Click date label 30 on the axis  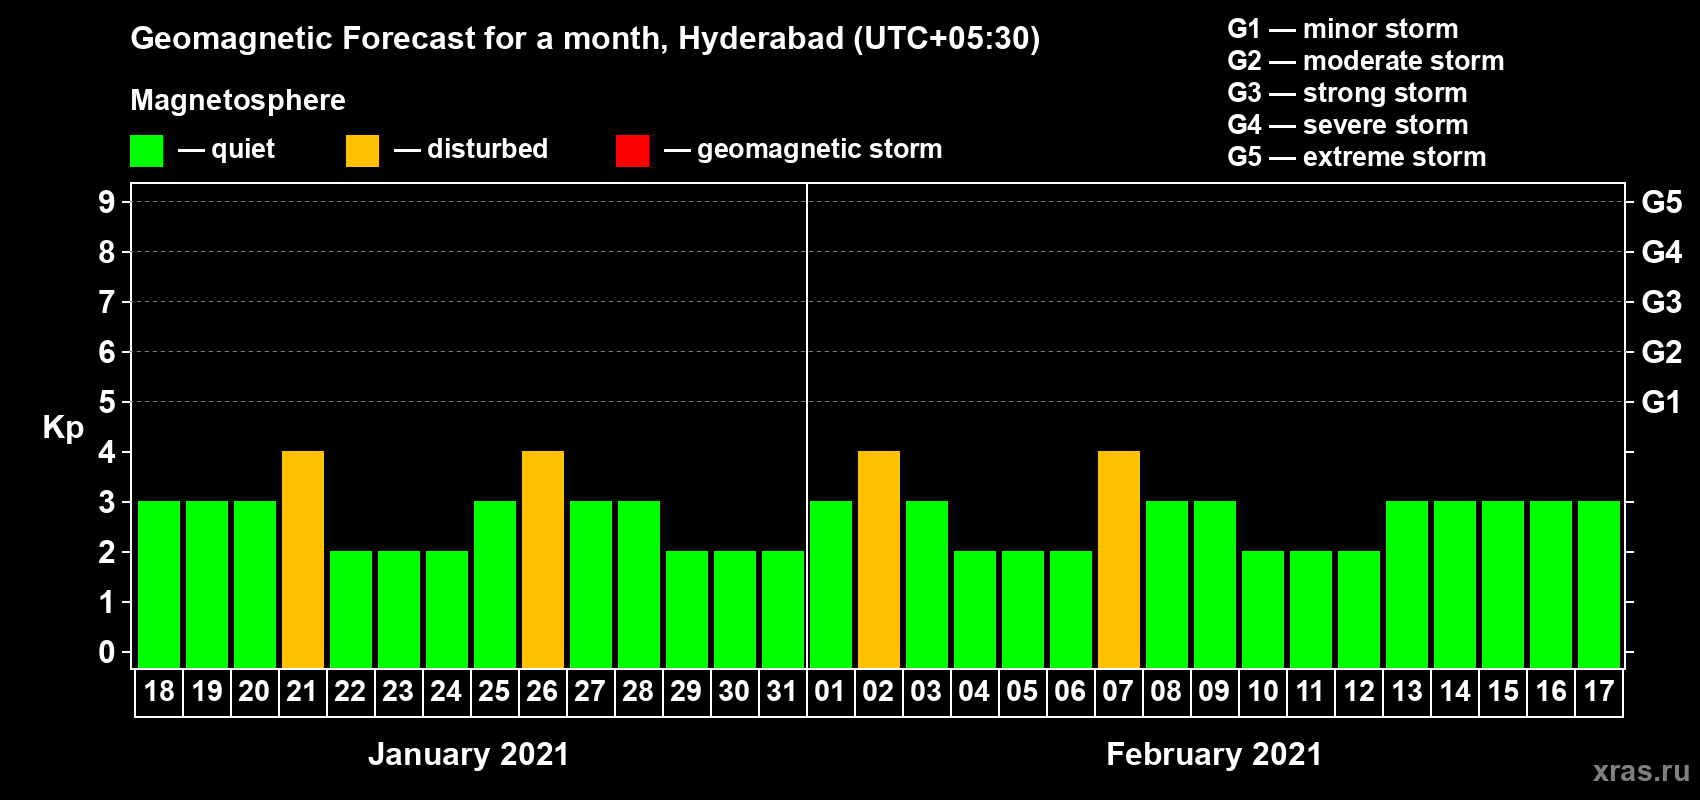[734, 692]
